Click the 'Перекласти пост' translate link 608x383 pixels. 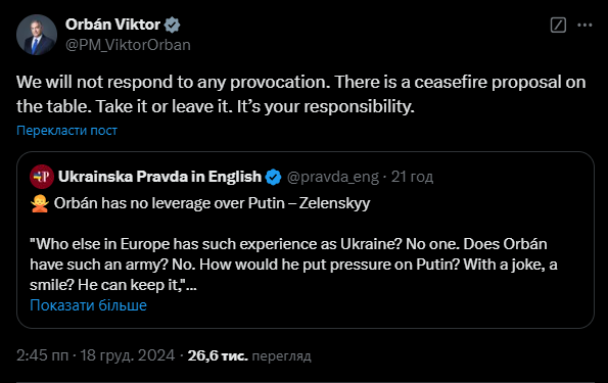pos(67,131)
